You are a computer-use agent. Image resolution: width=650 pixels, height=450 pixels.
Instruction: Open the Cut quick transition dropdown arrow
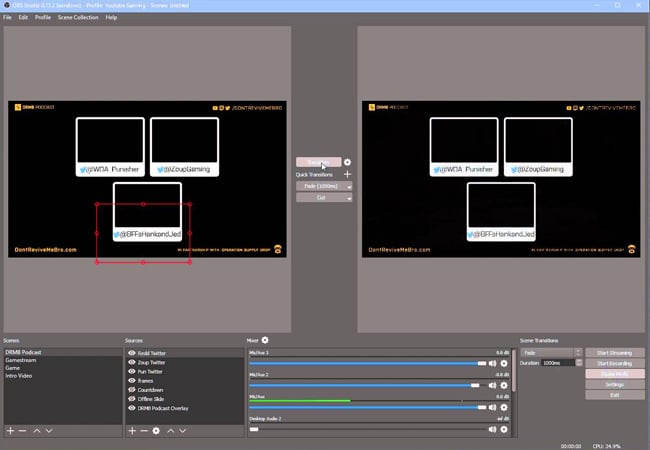[x=349, y=198]
